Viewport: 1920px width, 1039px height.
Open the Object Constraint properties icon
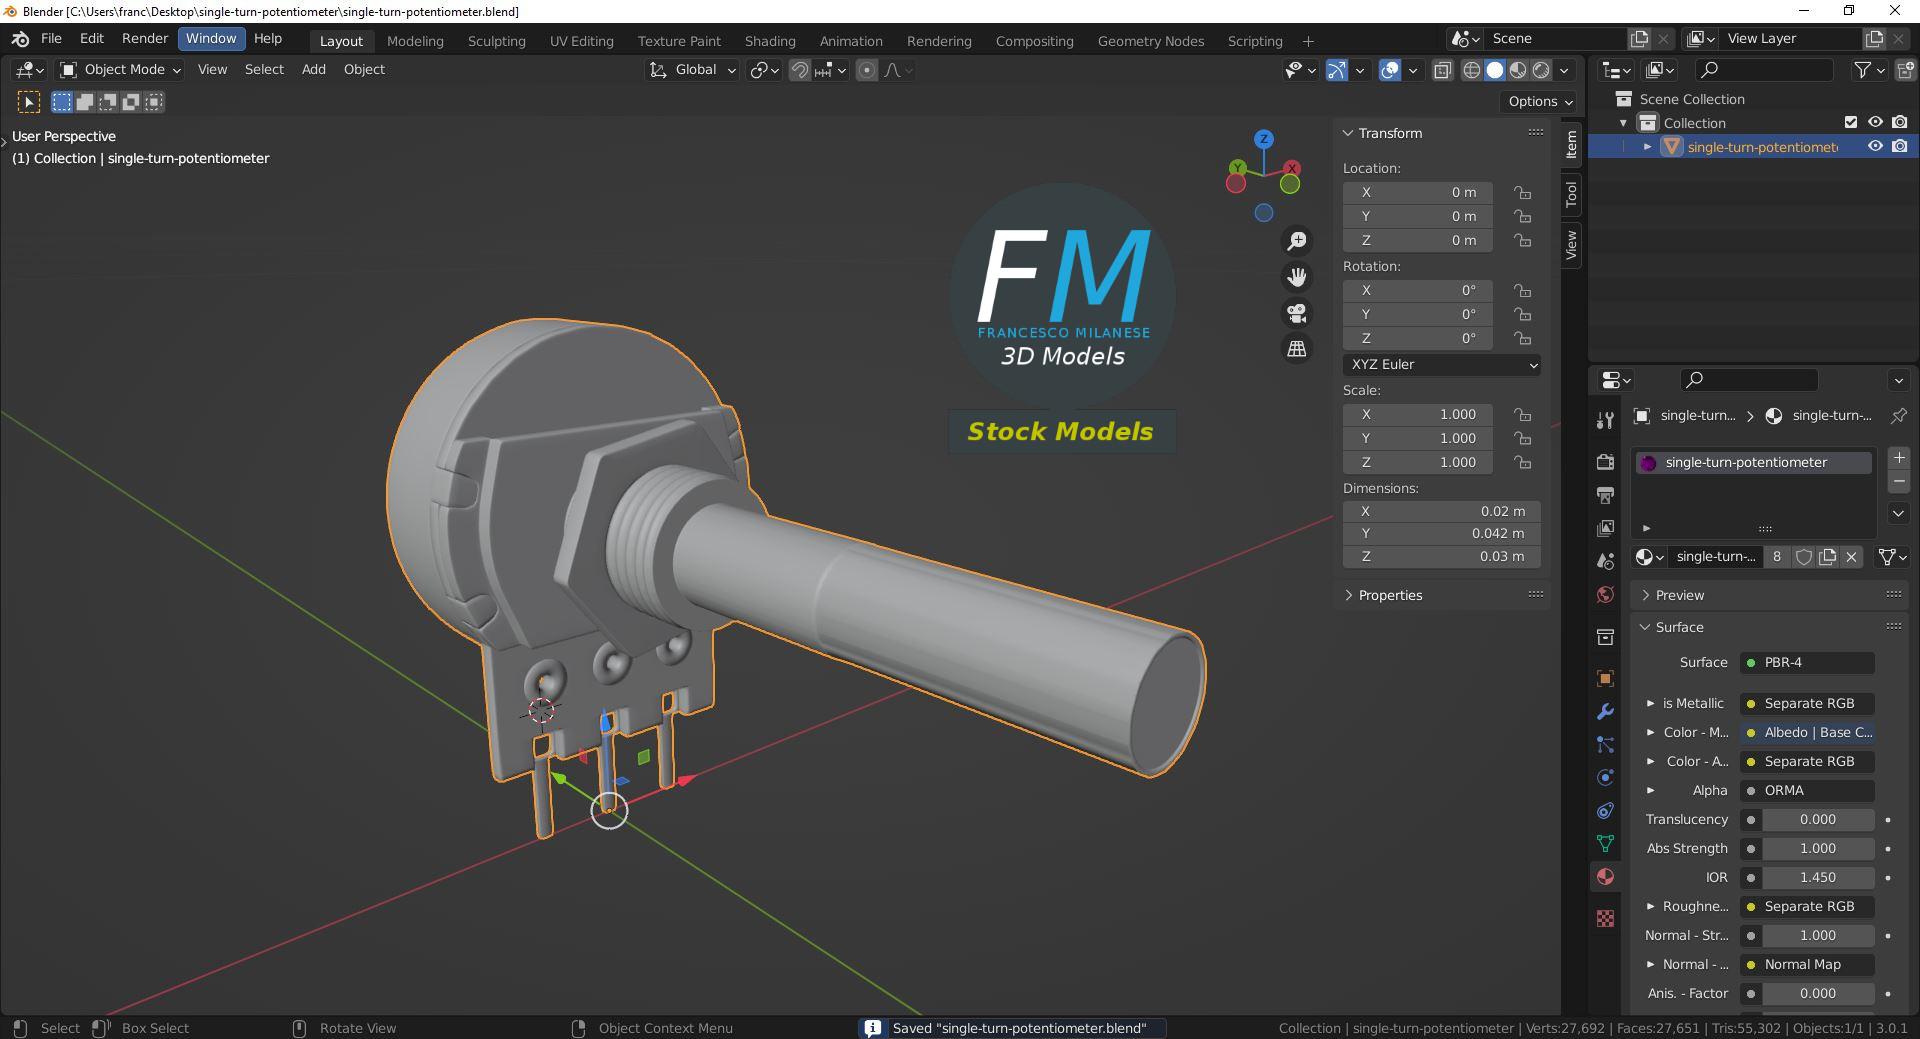1605,811
